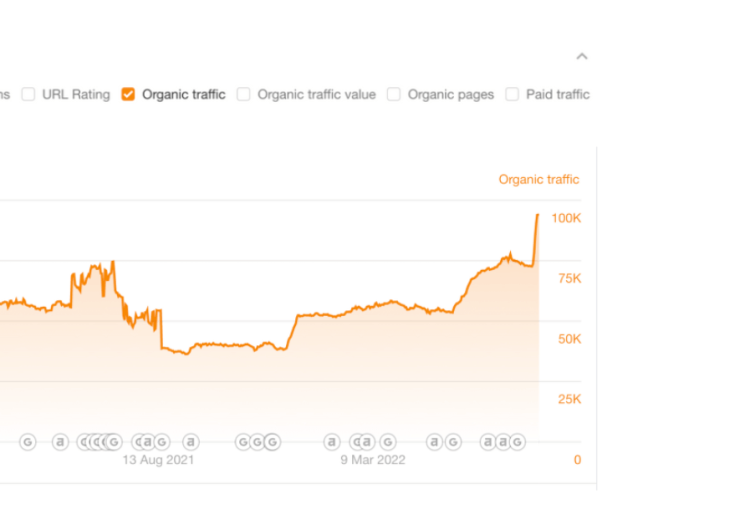Click the orange Organic traffic axis legend
Image resolution: width=750 pixels, height=525 pixels.
coord(539,179)
